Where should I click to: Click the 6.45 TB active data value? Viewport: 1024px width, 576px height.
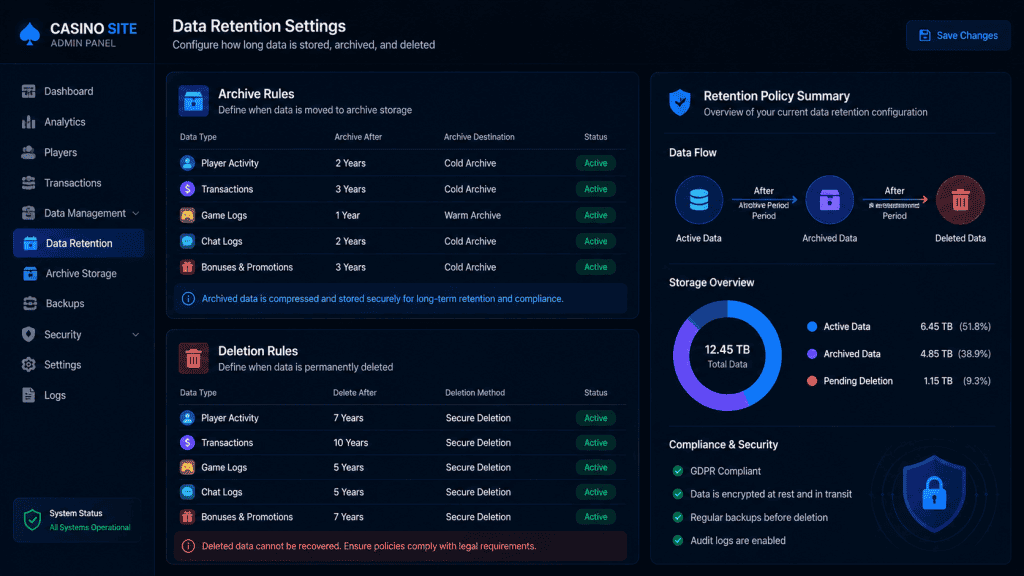[936, 327]
